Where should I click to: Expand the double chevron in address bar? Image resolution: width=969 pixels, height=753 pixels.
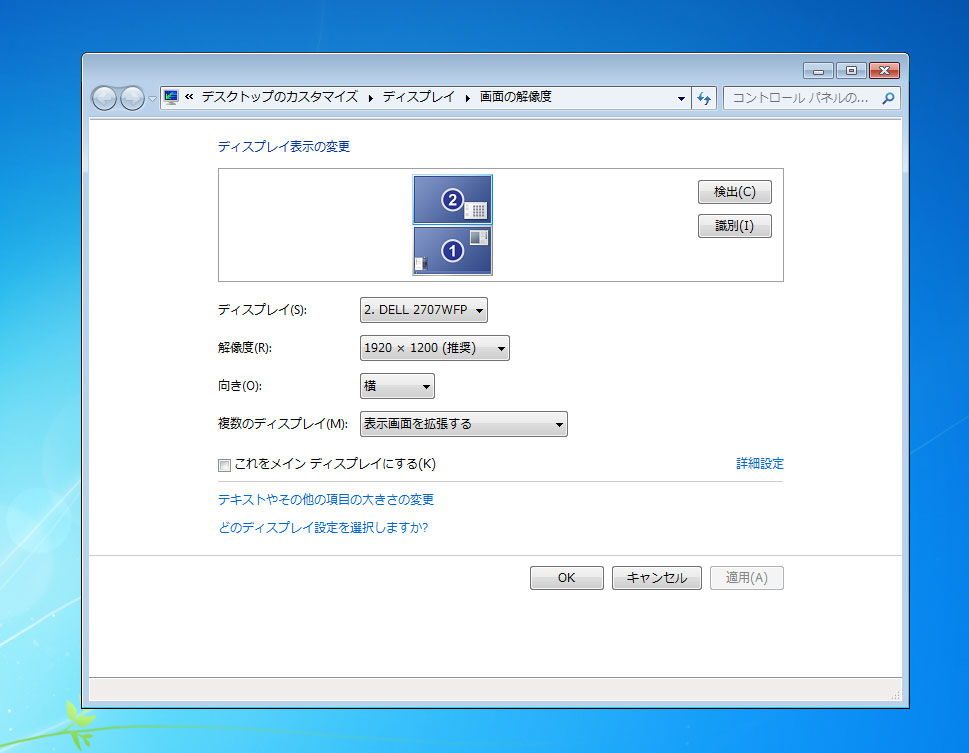[189, 96]
